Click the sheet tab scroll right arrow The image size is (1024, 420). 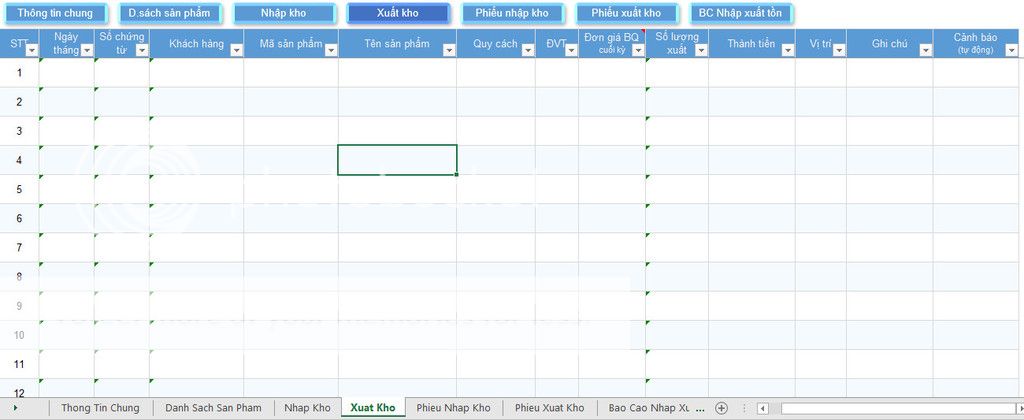coord(14,408)
